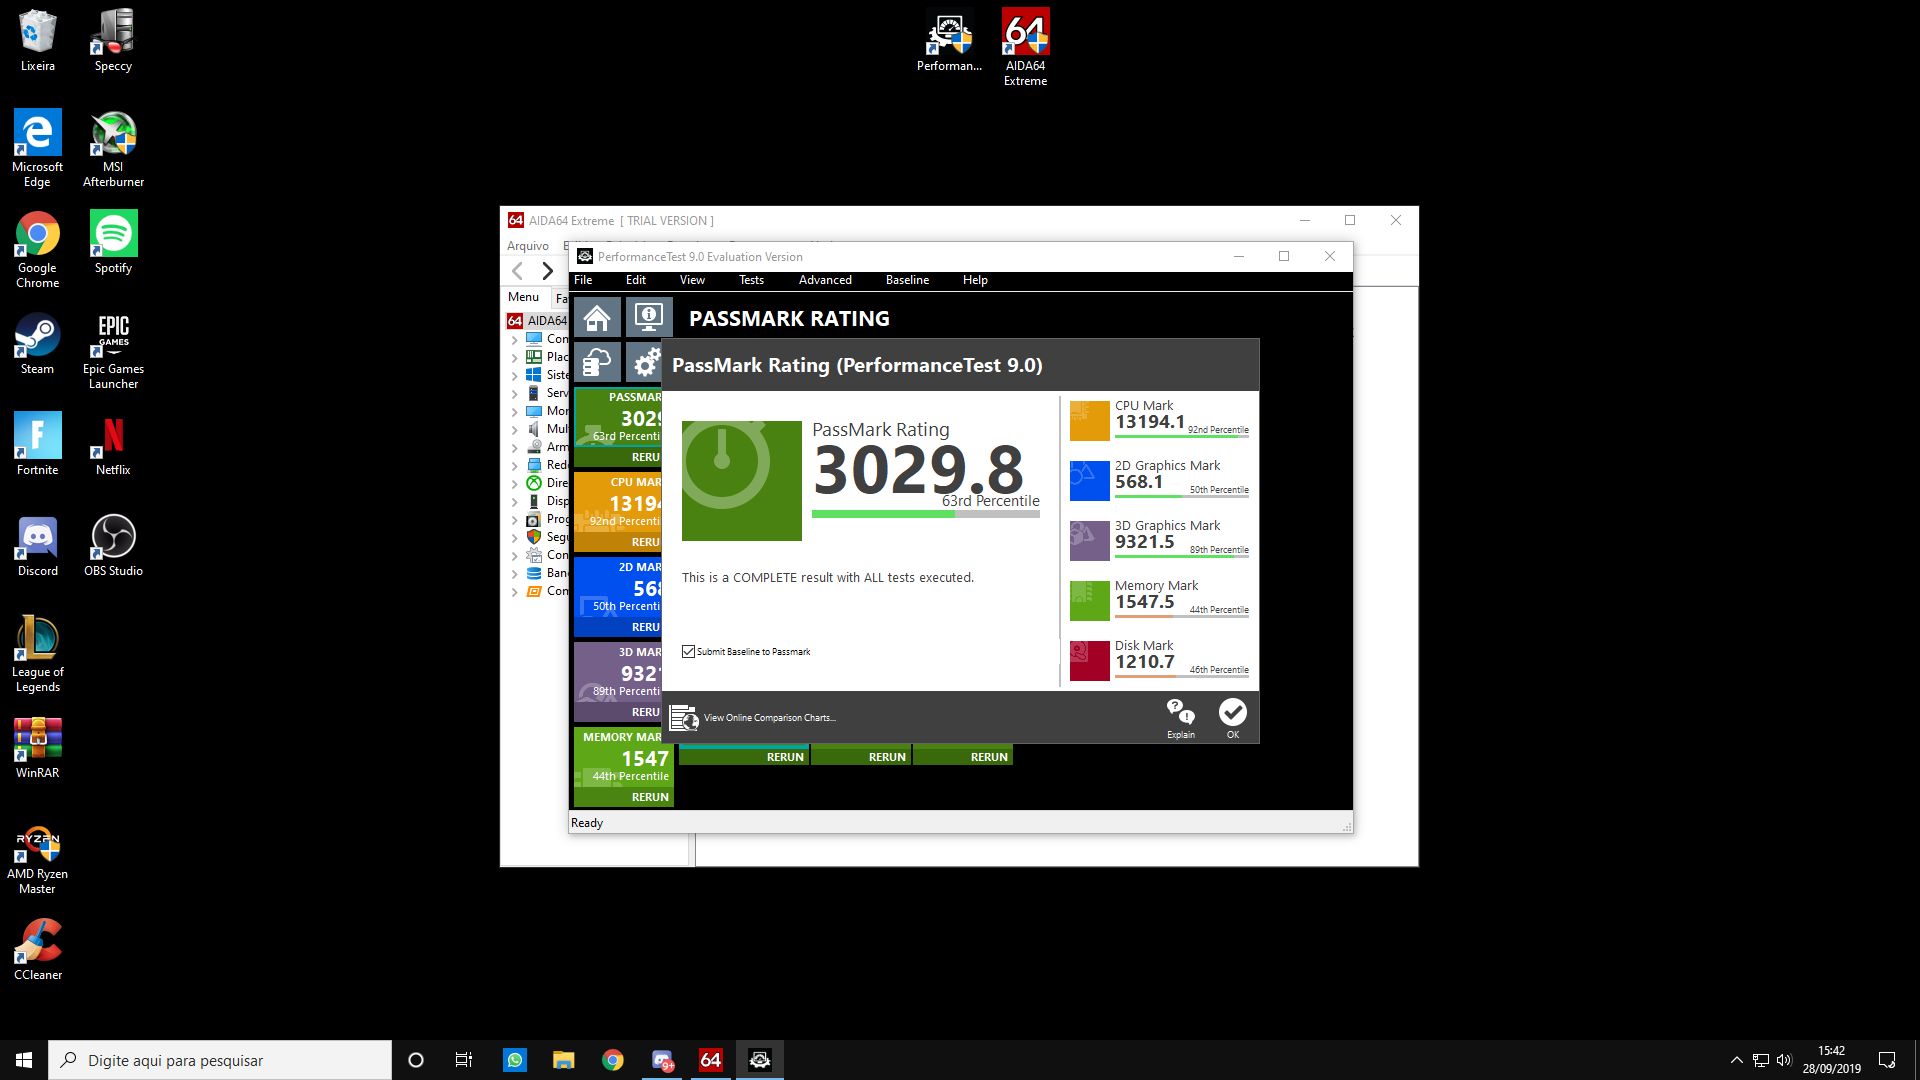Image resolution: width=1920 pixels, height=1080 pixels.
Task: Switch to AIDA64 via its taskbar icon
Action: click(711, 1060)
